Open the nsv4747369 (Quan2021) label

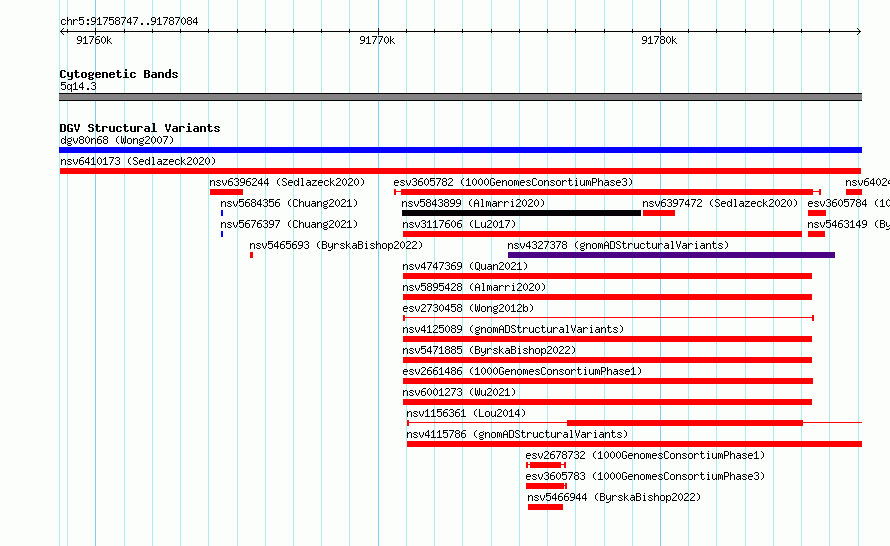click(x=465, y=266)
